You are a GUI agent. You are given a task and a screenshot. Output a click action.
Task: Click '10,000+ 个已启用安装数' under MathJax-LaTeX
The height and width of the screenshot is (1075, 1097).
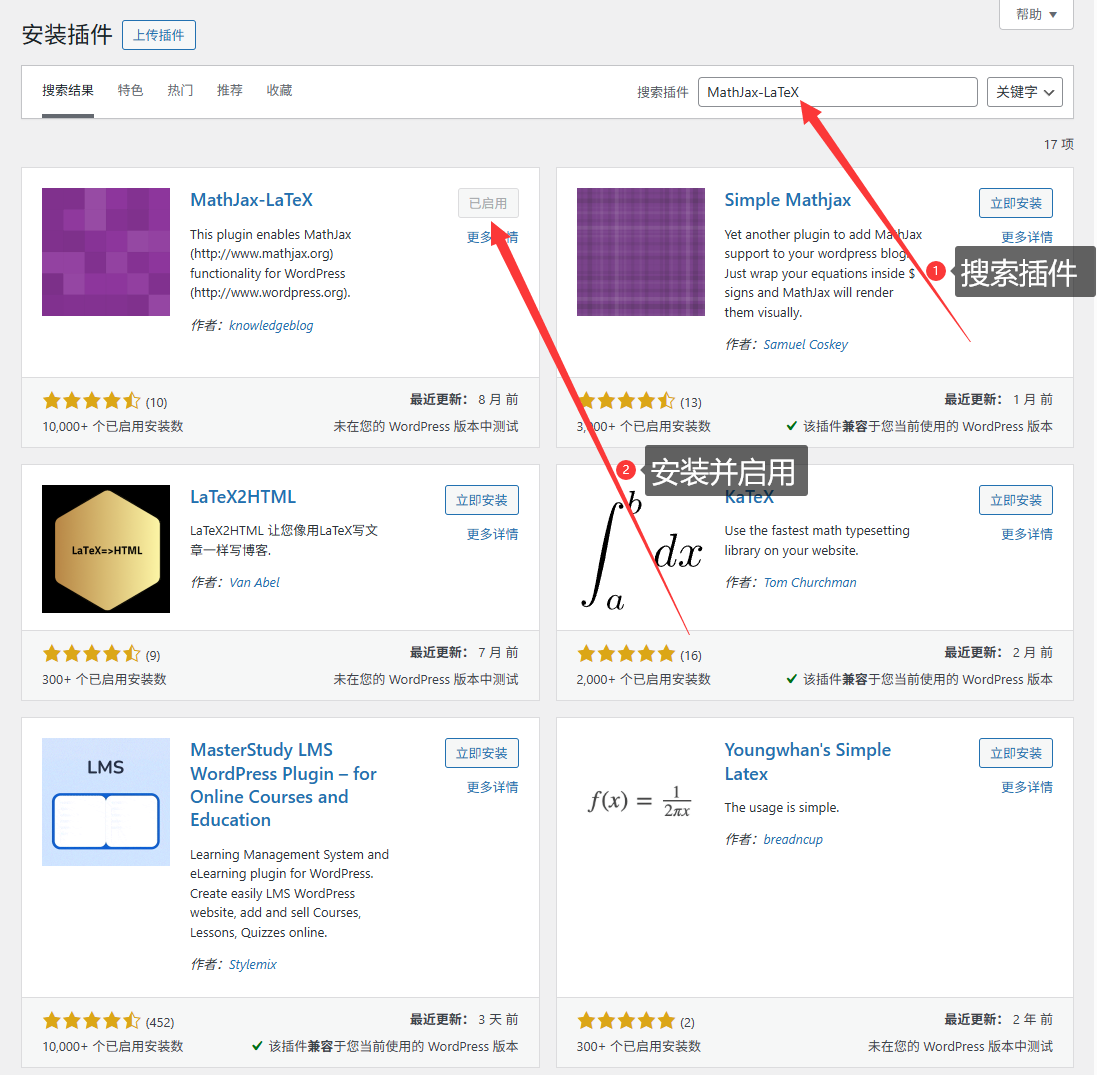click(x=113, y=427)
